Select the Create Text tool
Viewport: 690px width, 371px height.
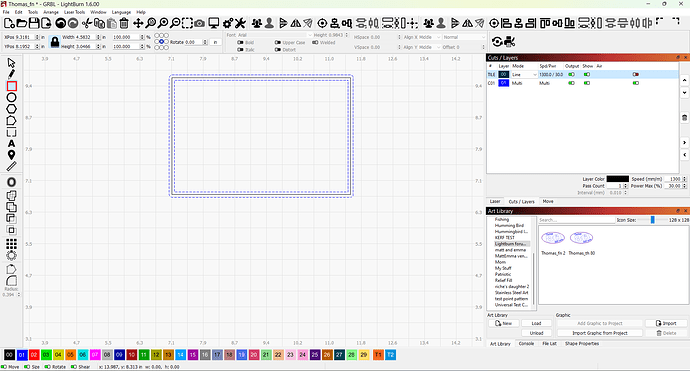coord(11,143)
